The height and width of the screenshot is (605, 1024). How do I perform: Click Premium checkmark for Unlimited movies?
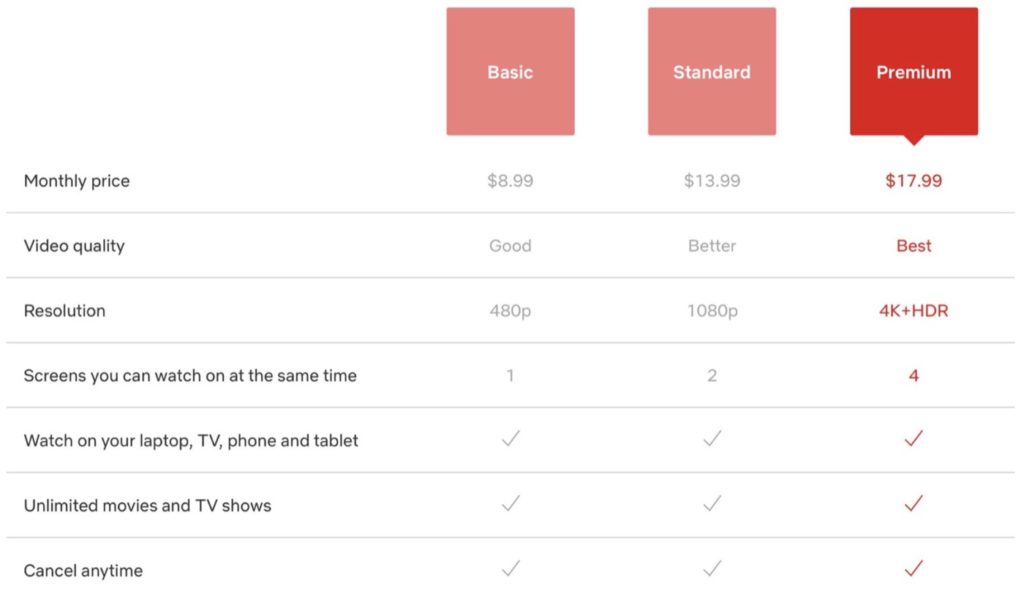[913, 504]
